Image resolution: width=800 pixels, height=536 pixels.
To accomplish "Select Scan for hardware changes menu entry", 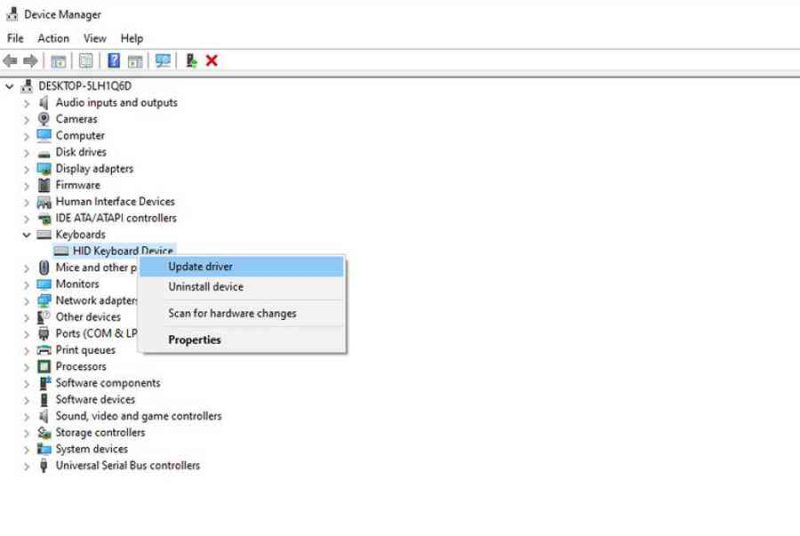I will tap(242, 313).
